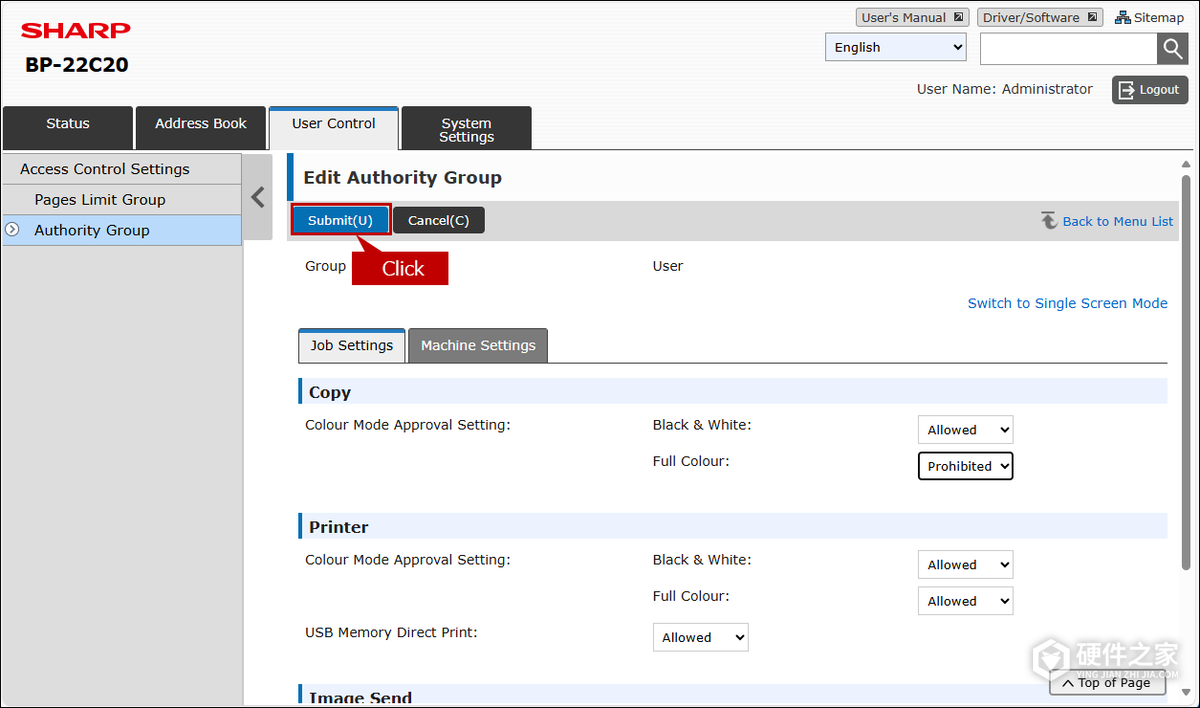Switch to the Machine Settings tab
Viewport: 1200px width, 708px height.
(x=478, y=345)
